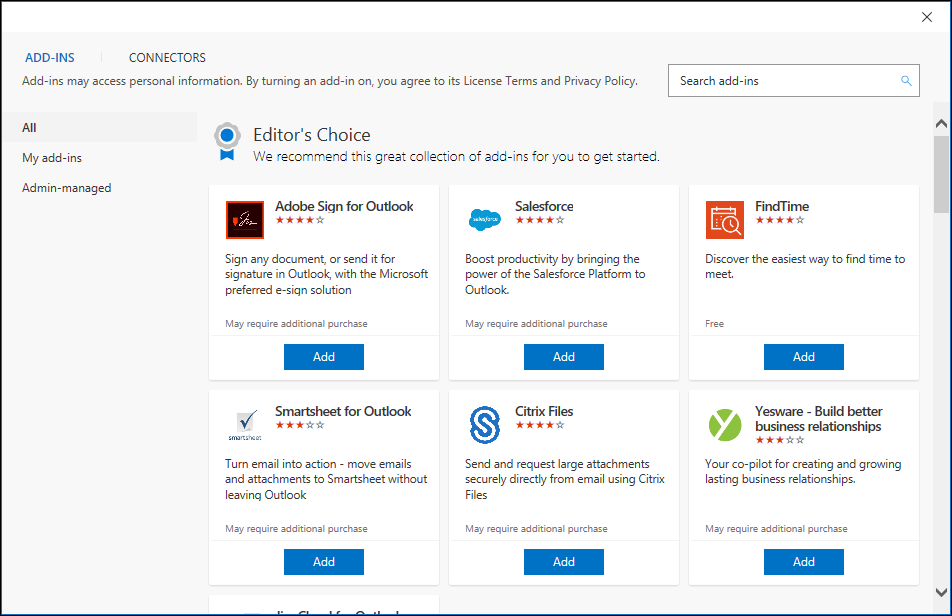This screenshot has width=952, height=616.
Task: Open the Salesforce add-in title
Action: coord(544,207)
